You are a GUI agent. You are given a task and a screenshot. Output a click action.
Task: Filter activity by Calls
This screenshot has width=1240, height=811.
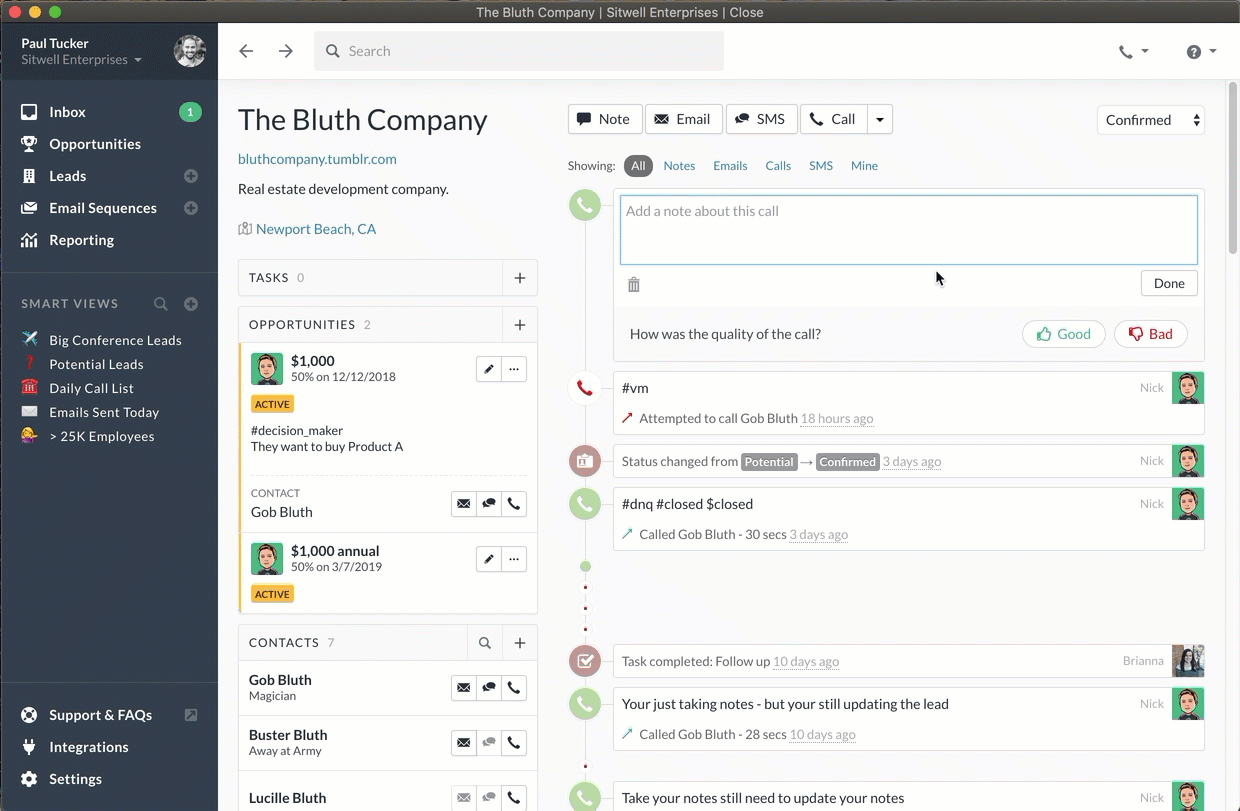pyautogui.click(x=778, y=166)
